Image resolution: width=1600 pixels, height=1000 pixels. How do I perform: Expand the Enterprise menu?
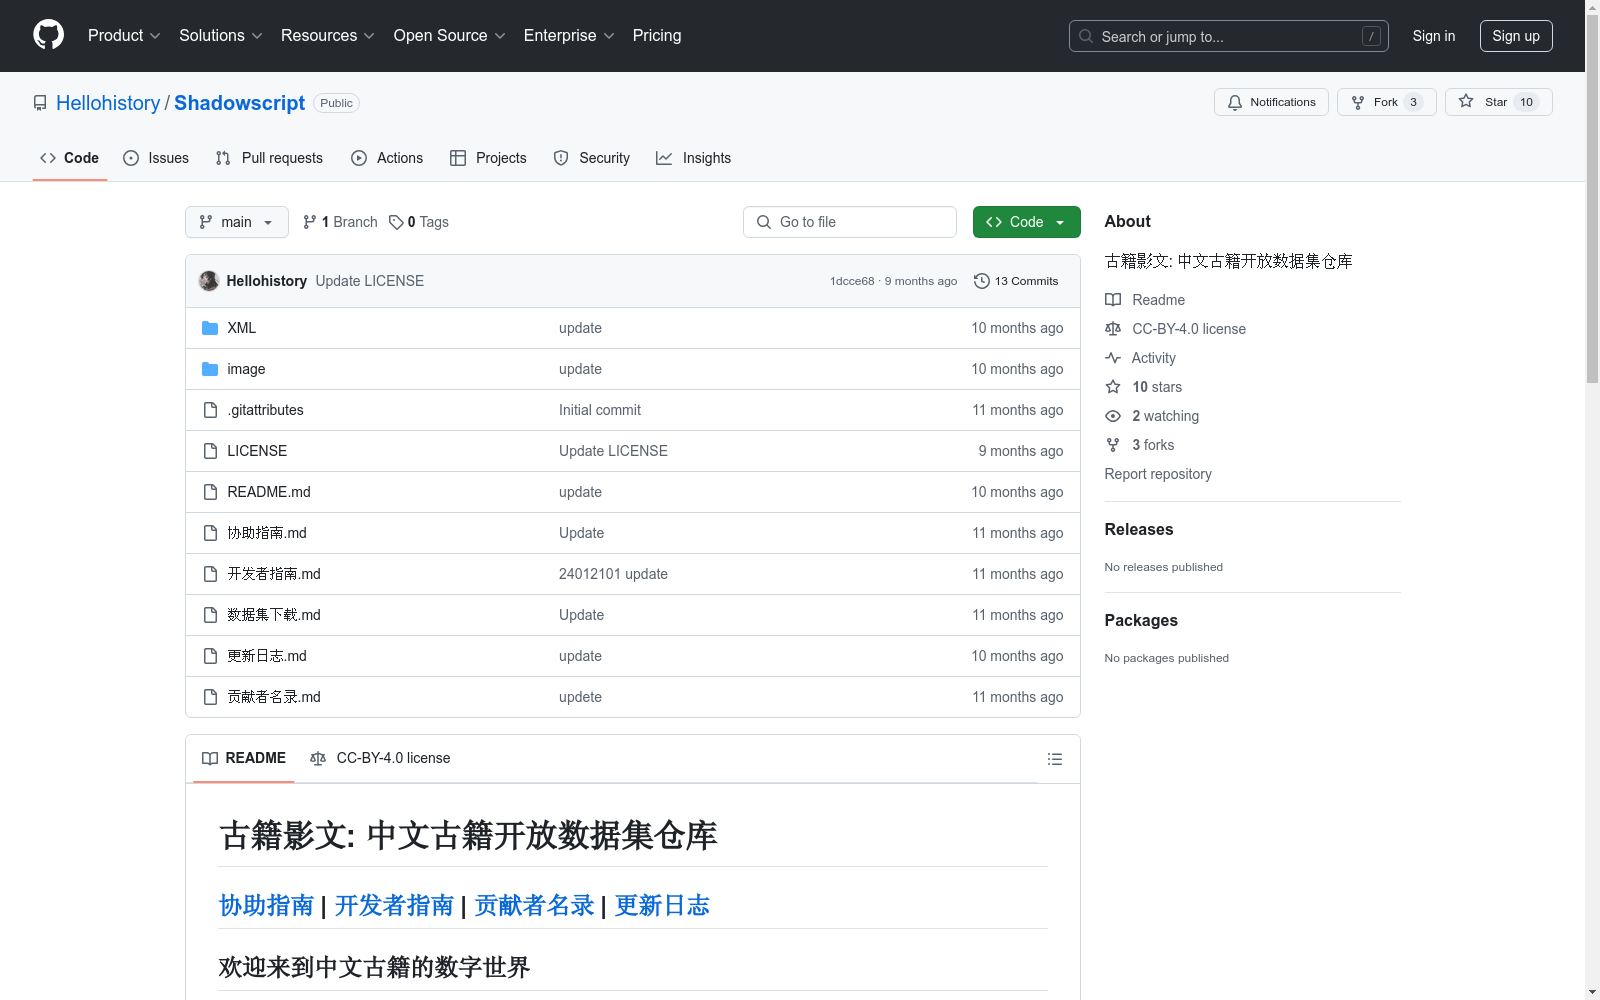point(569,35)
